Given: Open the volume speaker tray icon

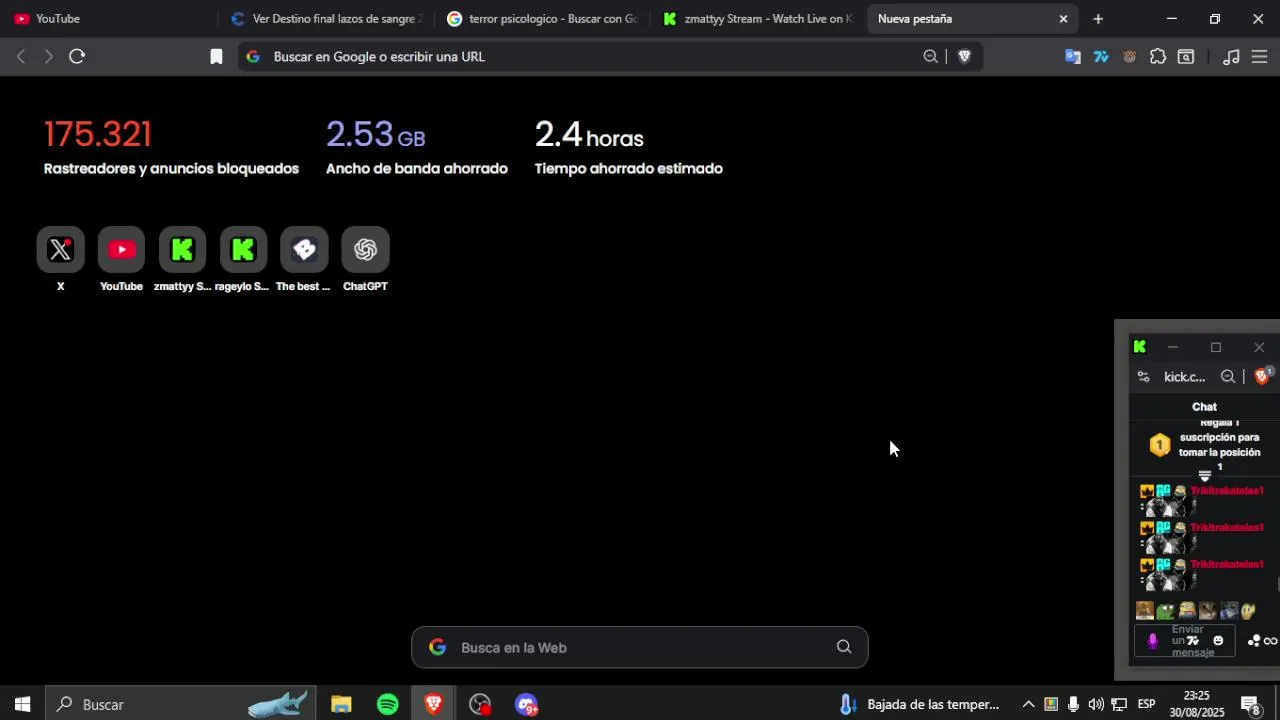Looking at the screenshot, I should point(1096,704).
